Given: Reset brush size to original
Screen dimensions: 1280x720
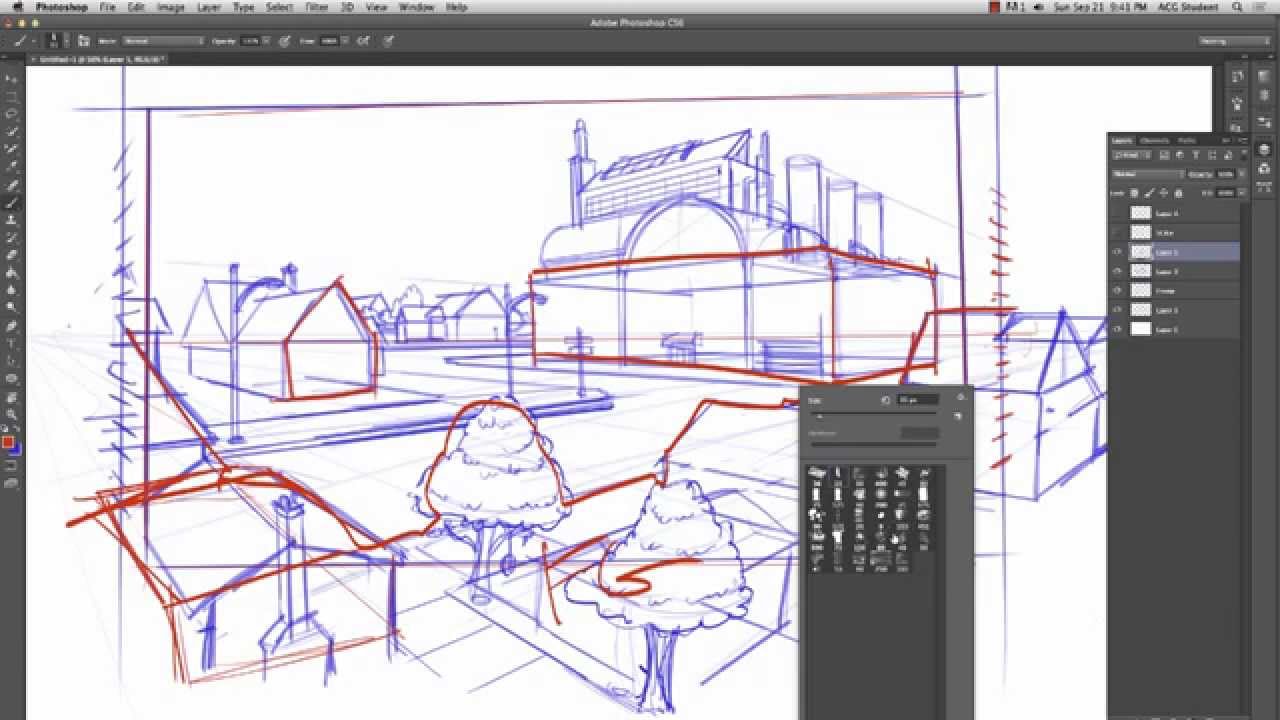Looking at the screenshot, I should click(x=886, y=399).
